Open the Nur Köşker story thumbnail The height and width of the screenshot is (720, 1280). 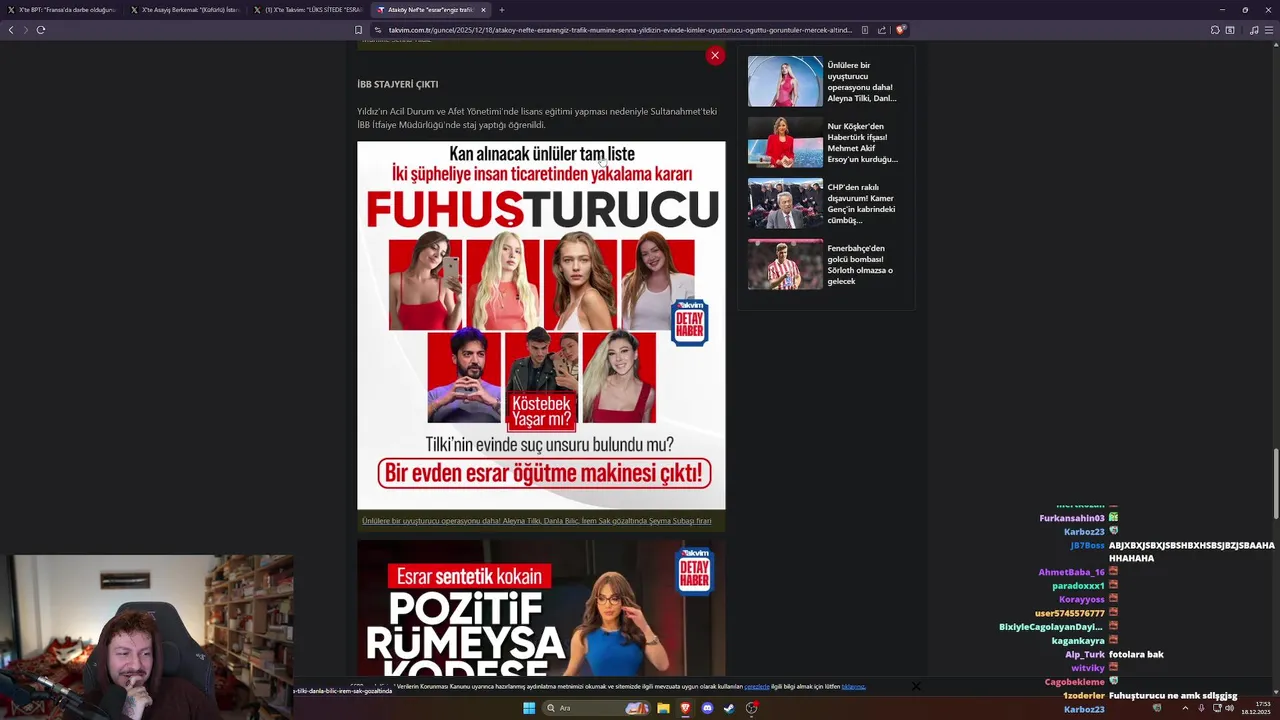click(785, 142)
